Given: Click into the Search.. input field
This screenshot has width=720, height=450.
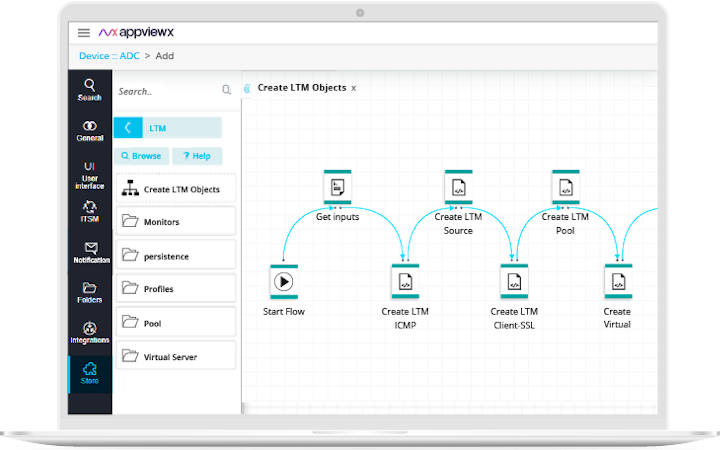Looking at the screenshot, I should (x=168, y=91).
